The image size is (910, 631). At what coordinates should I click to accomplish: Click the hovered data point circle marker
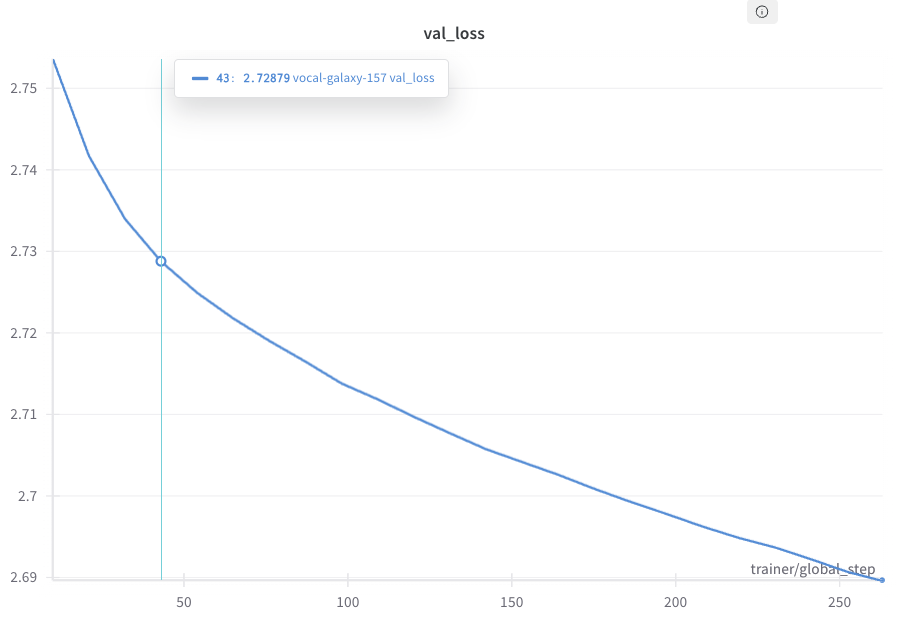[161, 261]
